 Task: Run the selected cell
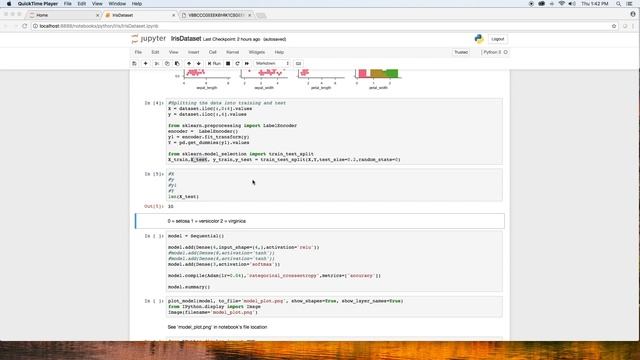click(214, 64)
